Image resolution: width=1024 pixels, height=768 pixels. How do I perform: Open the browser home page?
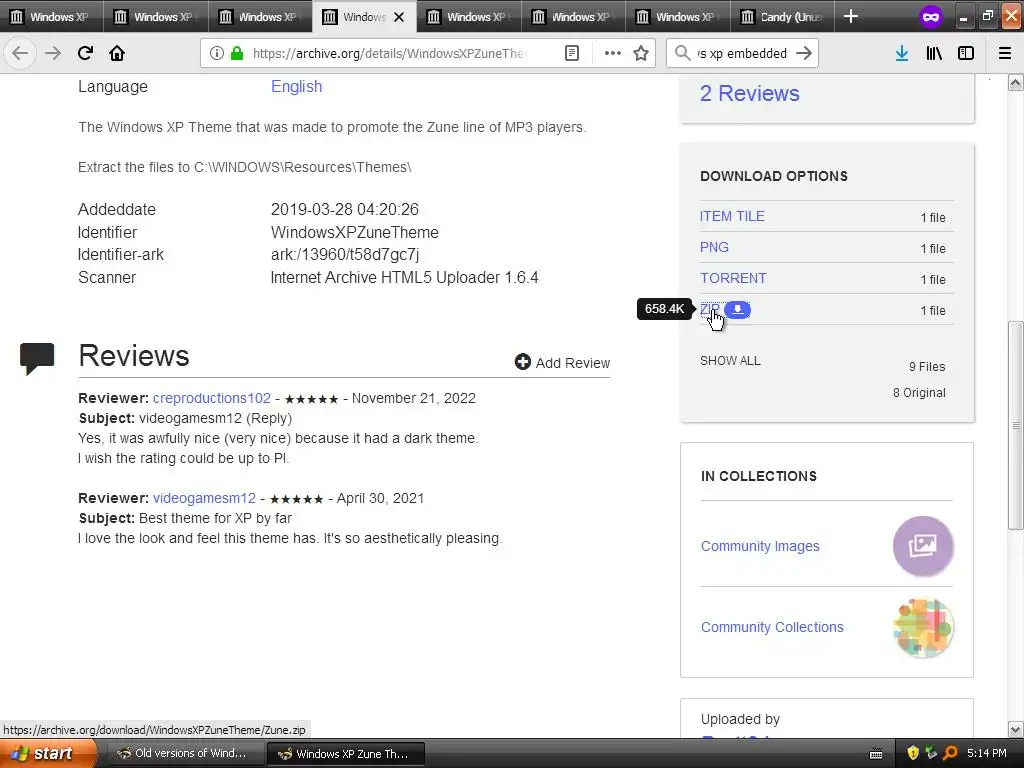coord(117,53)
